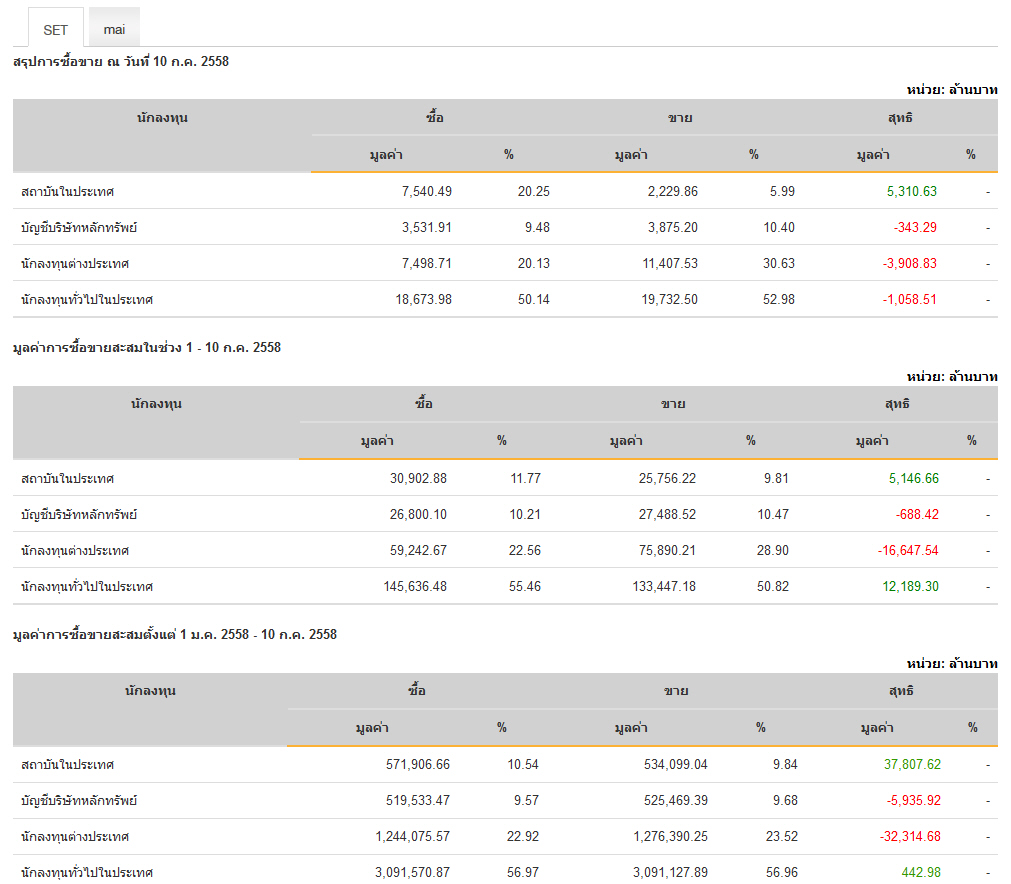Select the green 442.98 net value
The height and width of the screenshot is (884, 1011).
(920, 872)
